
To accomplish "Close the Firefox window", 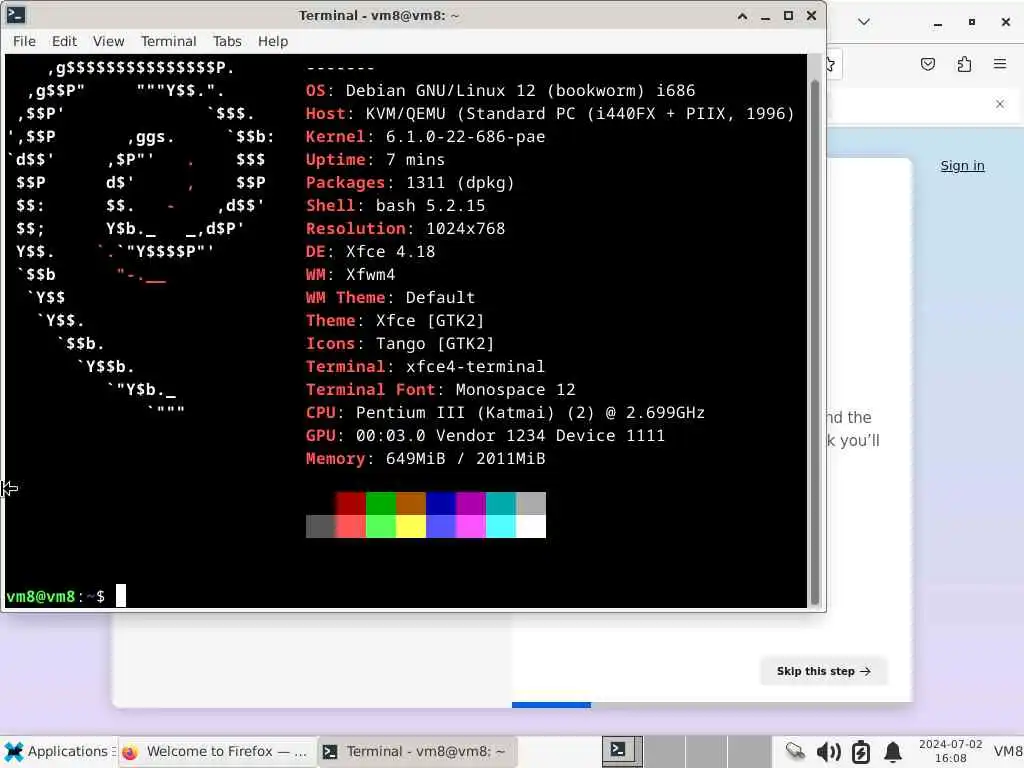I will (1006, 22).
